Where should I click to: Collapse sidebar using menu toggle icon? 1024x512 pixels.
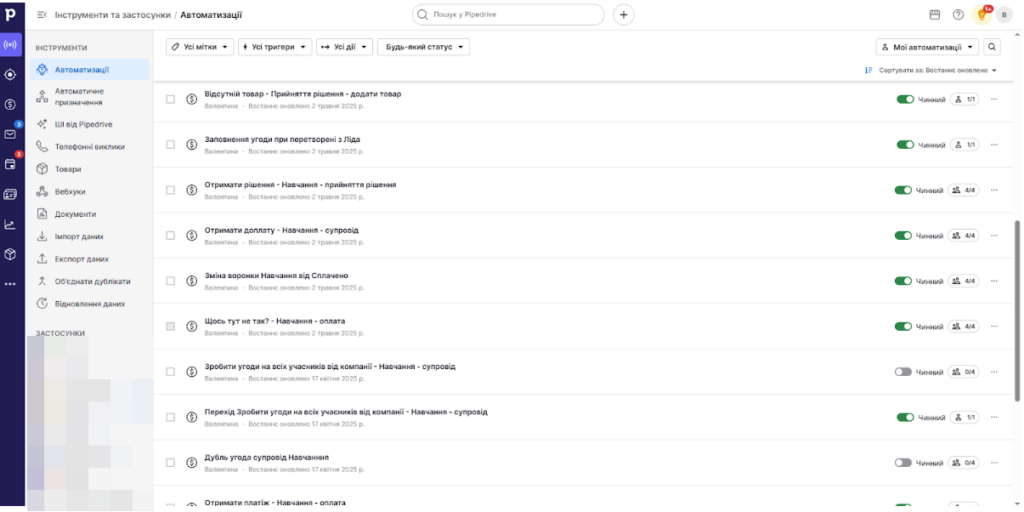click(x=42, y=14)
